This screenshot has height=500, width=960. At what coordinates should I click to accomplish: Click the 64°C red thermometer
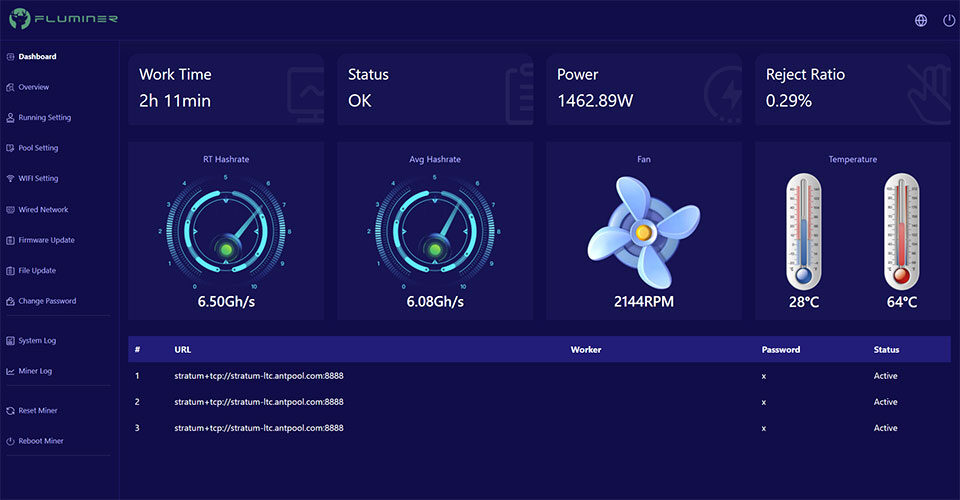pos(902,232)
